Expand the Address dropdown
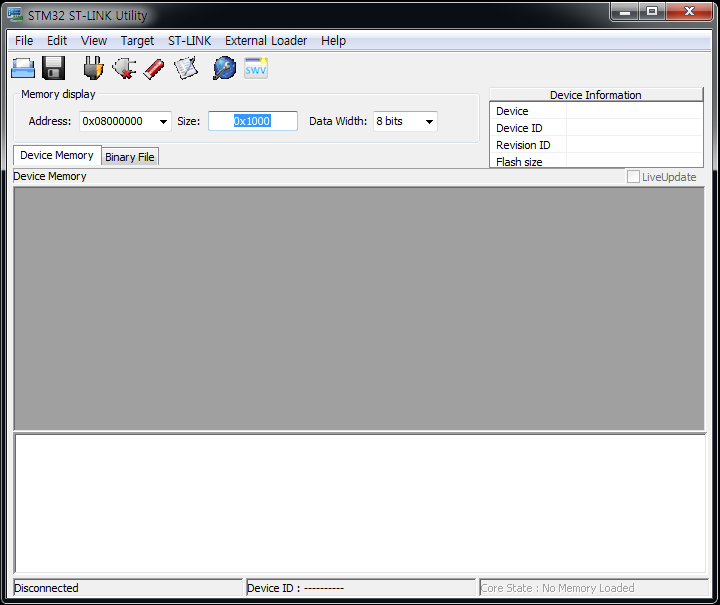This screenshot has width=720, height=605. click(163, 122)
